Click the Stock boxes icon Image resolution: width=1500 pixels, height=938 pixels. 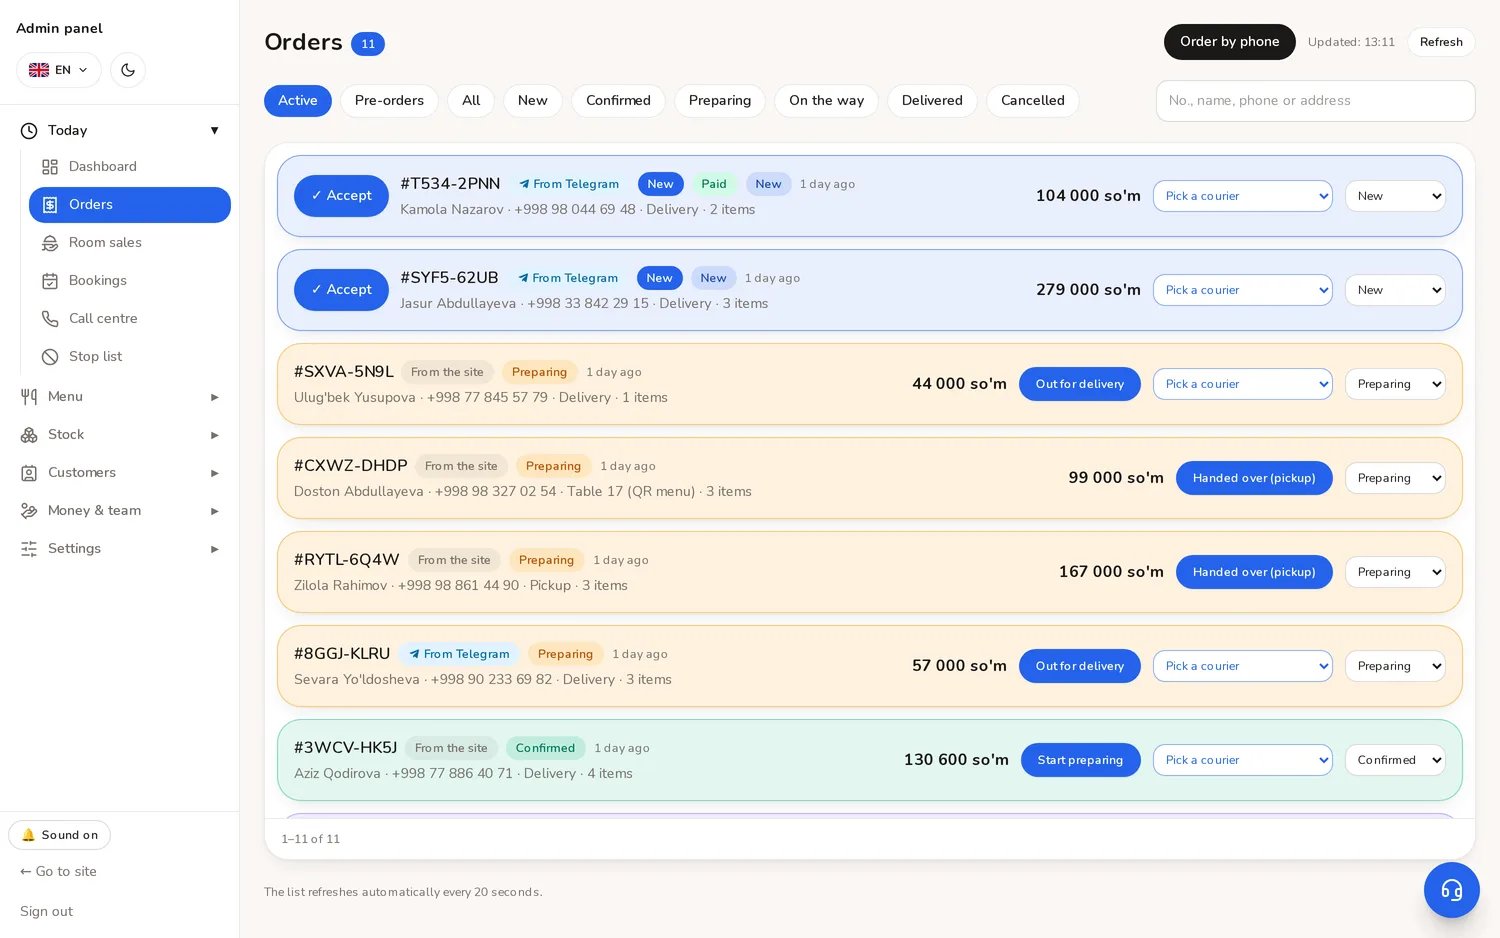coord(29,435)
